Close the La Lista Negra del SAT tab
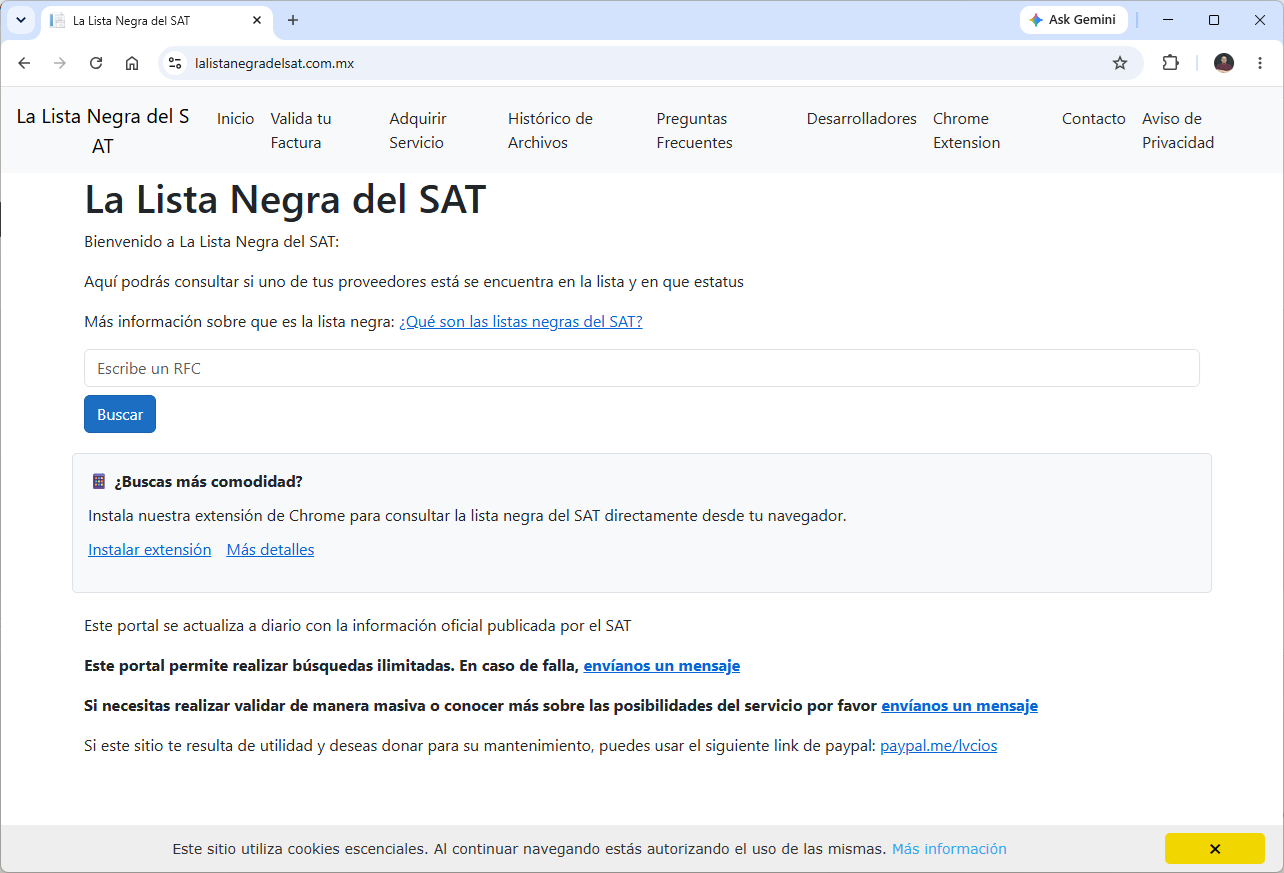The width and height of the screenshot is (1284, 873). (257, 20)
